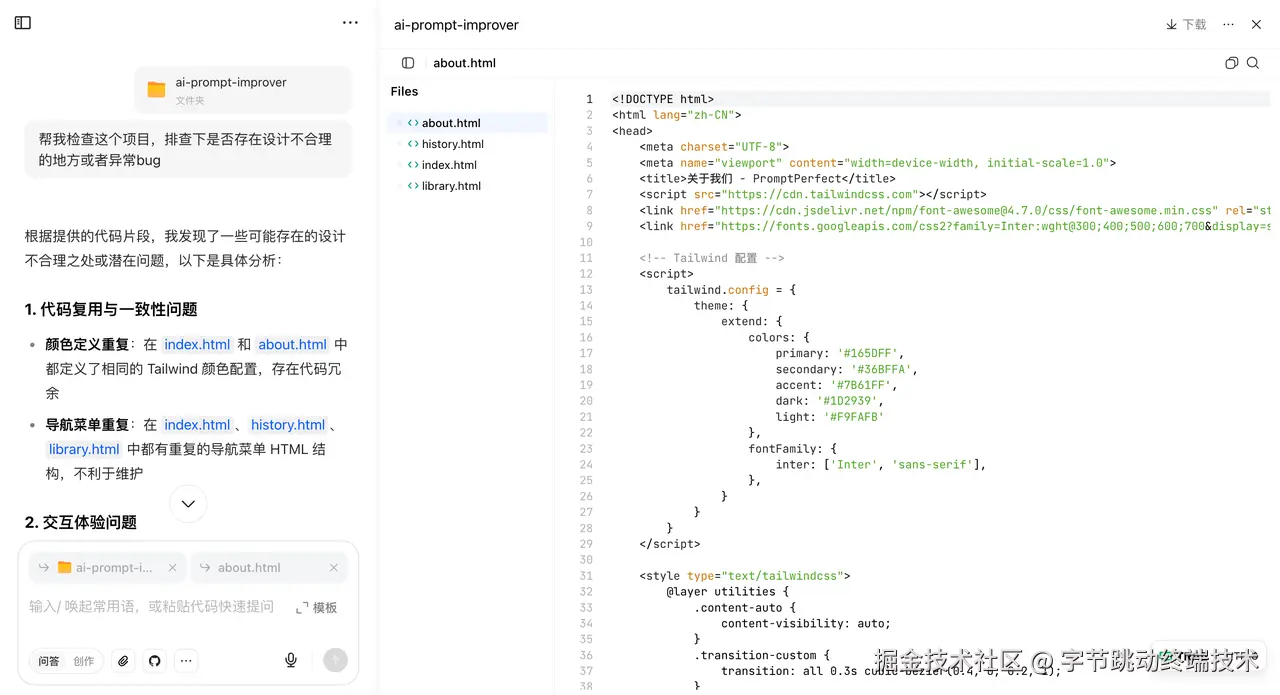Focus the chat prompt input field
Viewport: 1280px width, 695px height.
pos(150,607)
